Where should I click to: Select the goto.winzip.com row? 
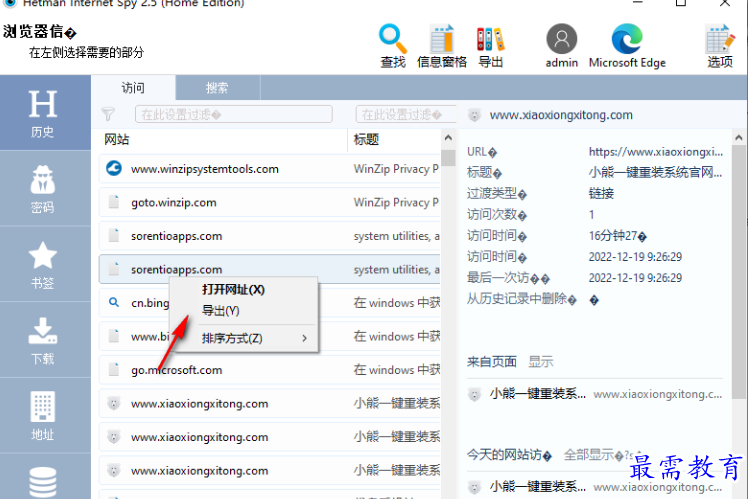click(x=270, y=202)
